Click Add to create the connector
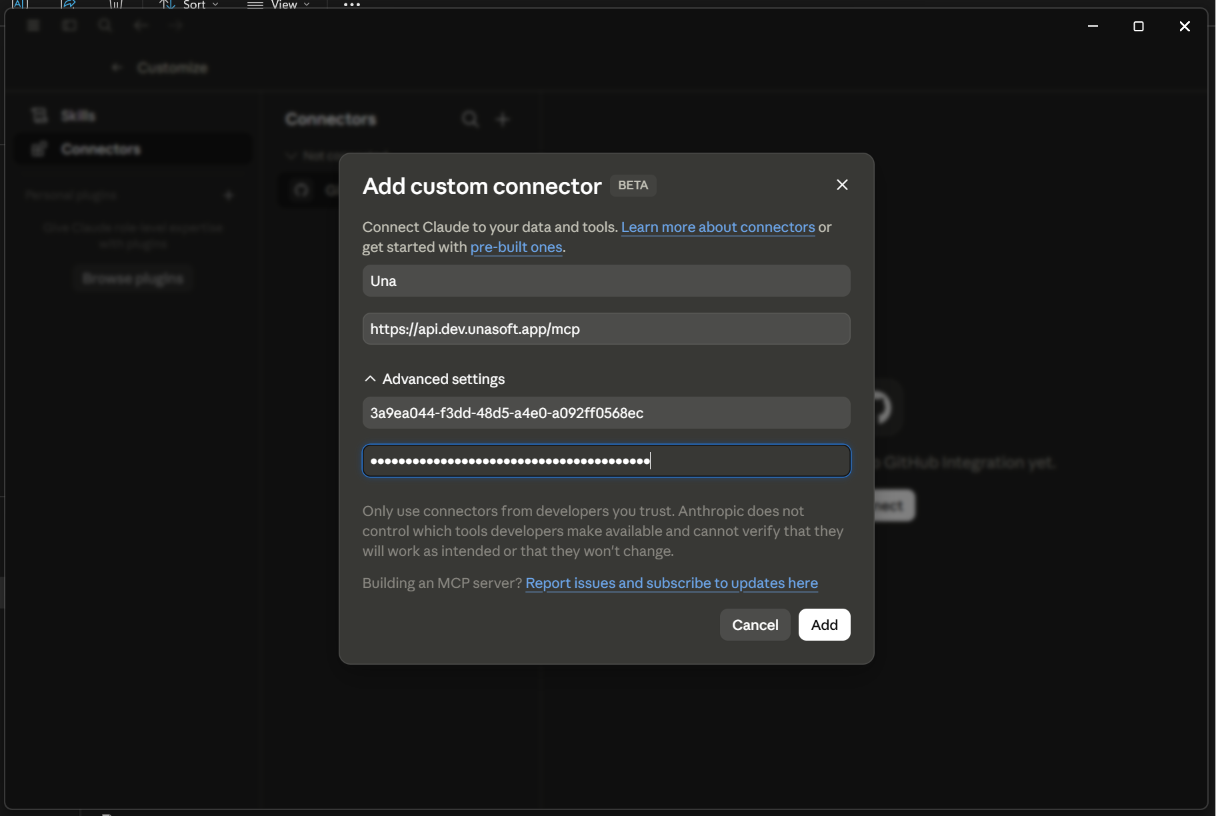 point(824,625)
